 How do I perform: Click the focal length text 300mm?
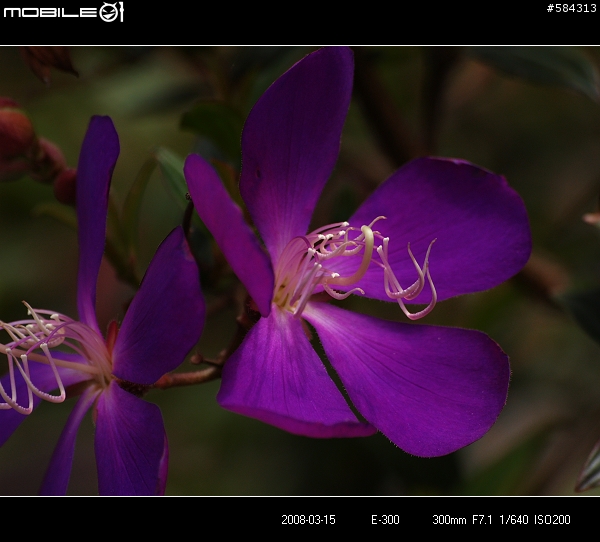click(449, 519)
